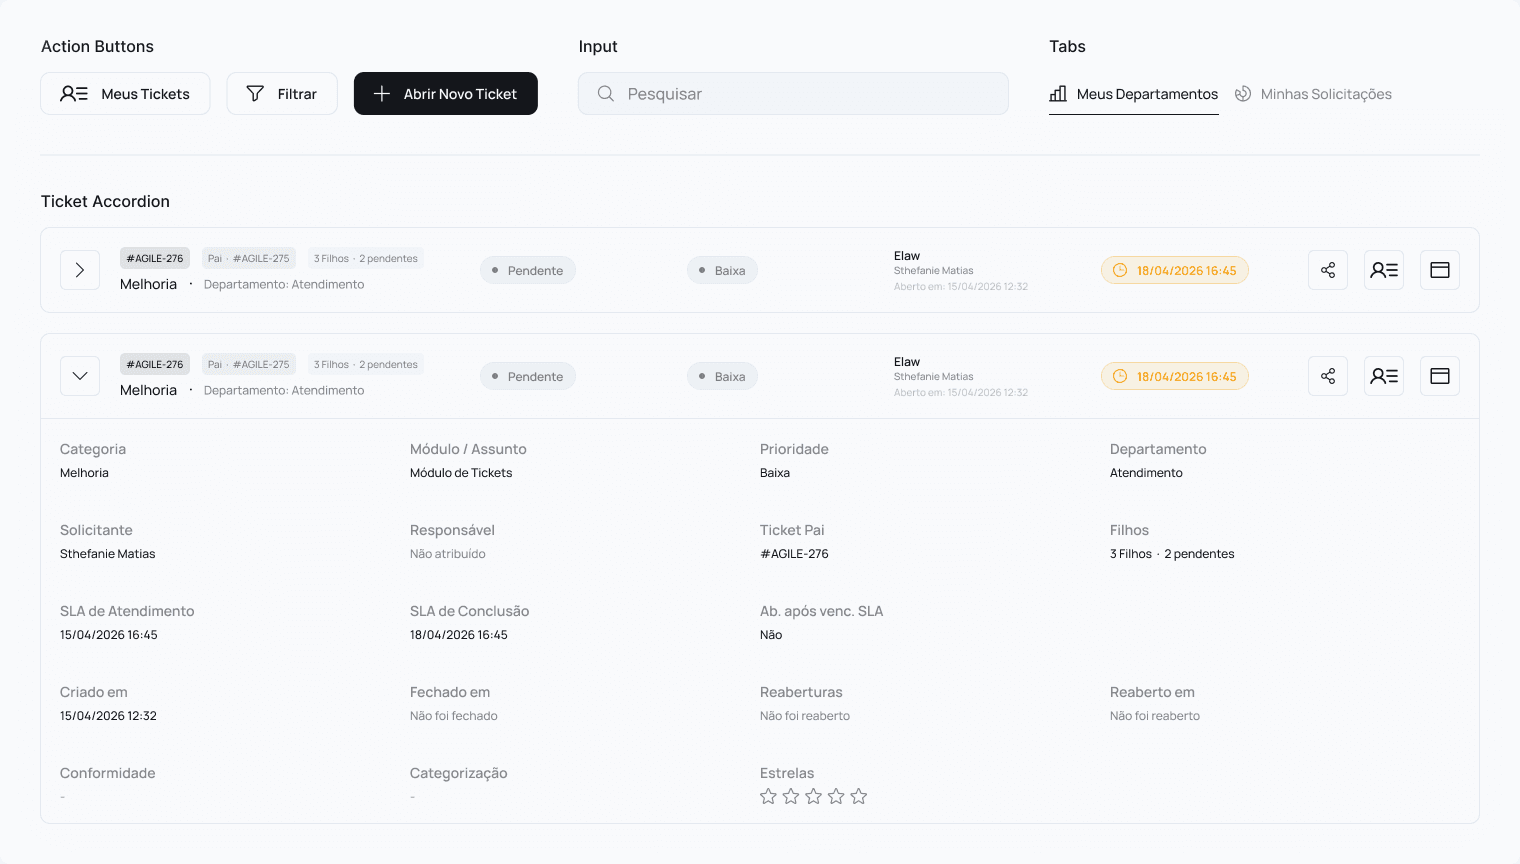The width and height of the screenshot is (1520, 864).
Task: Click Filhos value 3 Filhos 2 pendentes
Action: click(x=1172, y=554)
